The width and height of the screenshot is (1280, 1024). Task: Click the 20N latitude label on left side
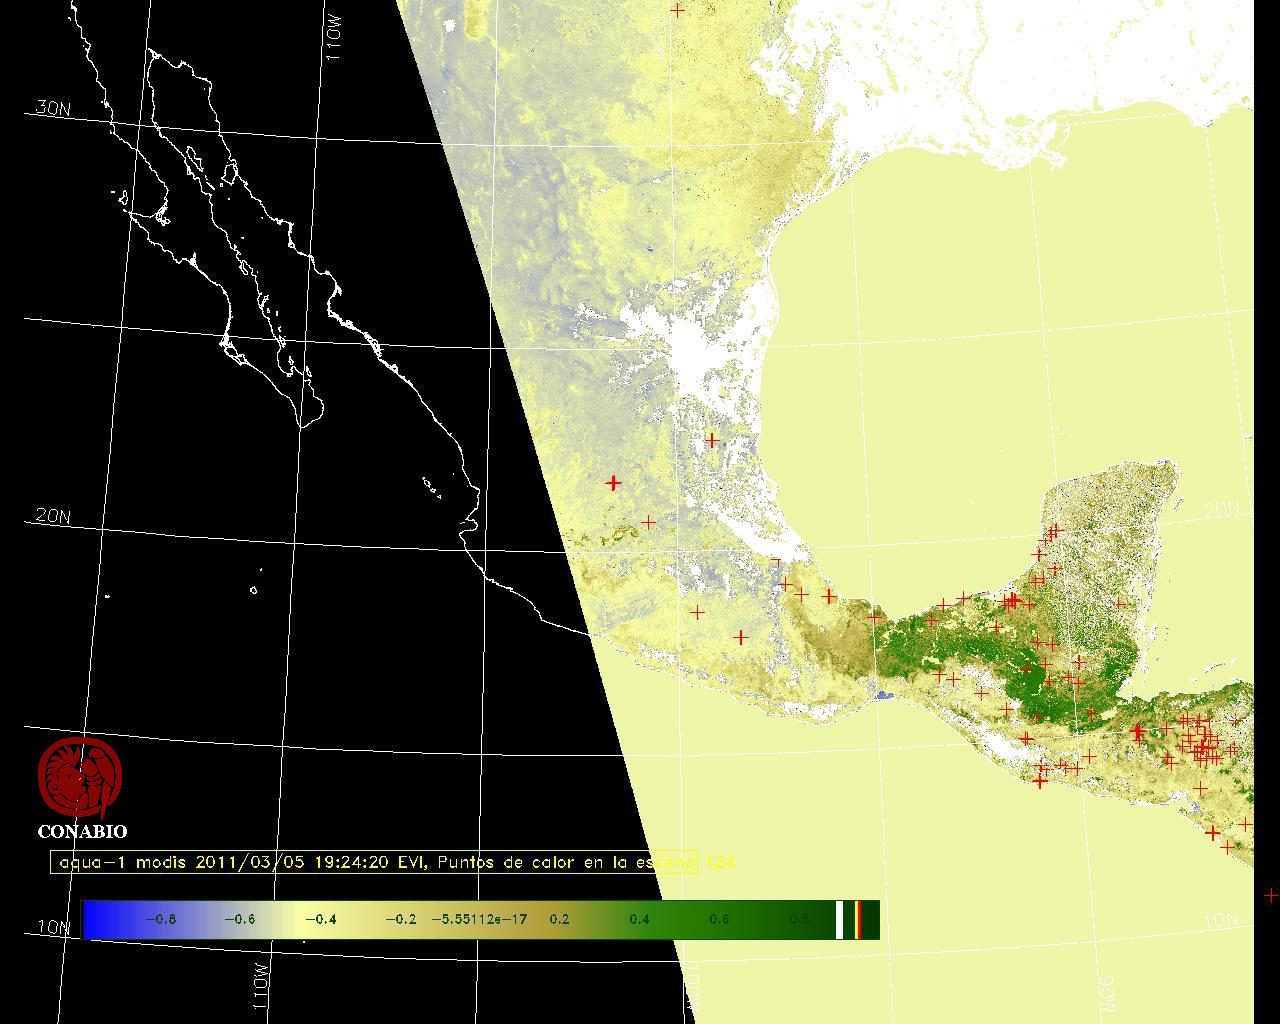pos(52,516)
